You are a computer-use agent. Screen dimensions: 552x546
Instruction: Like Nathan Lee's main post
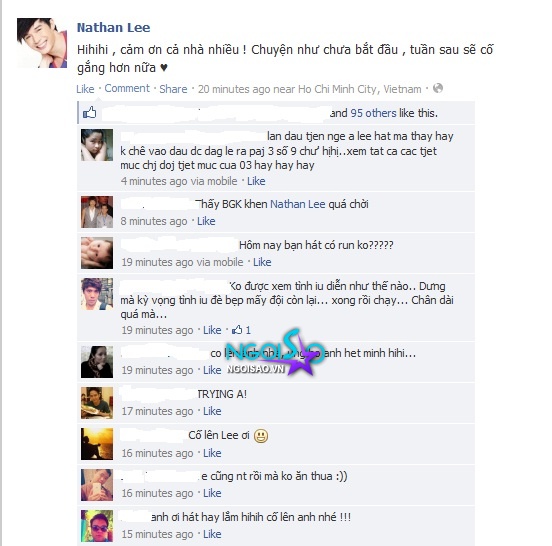tap(85, 89)
